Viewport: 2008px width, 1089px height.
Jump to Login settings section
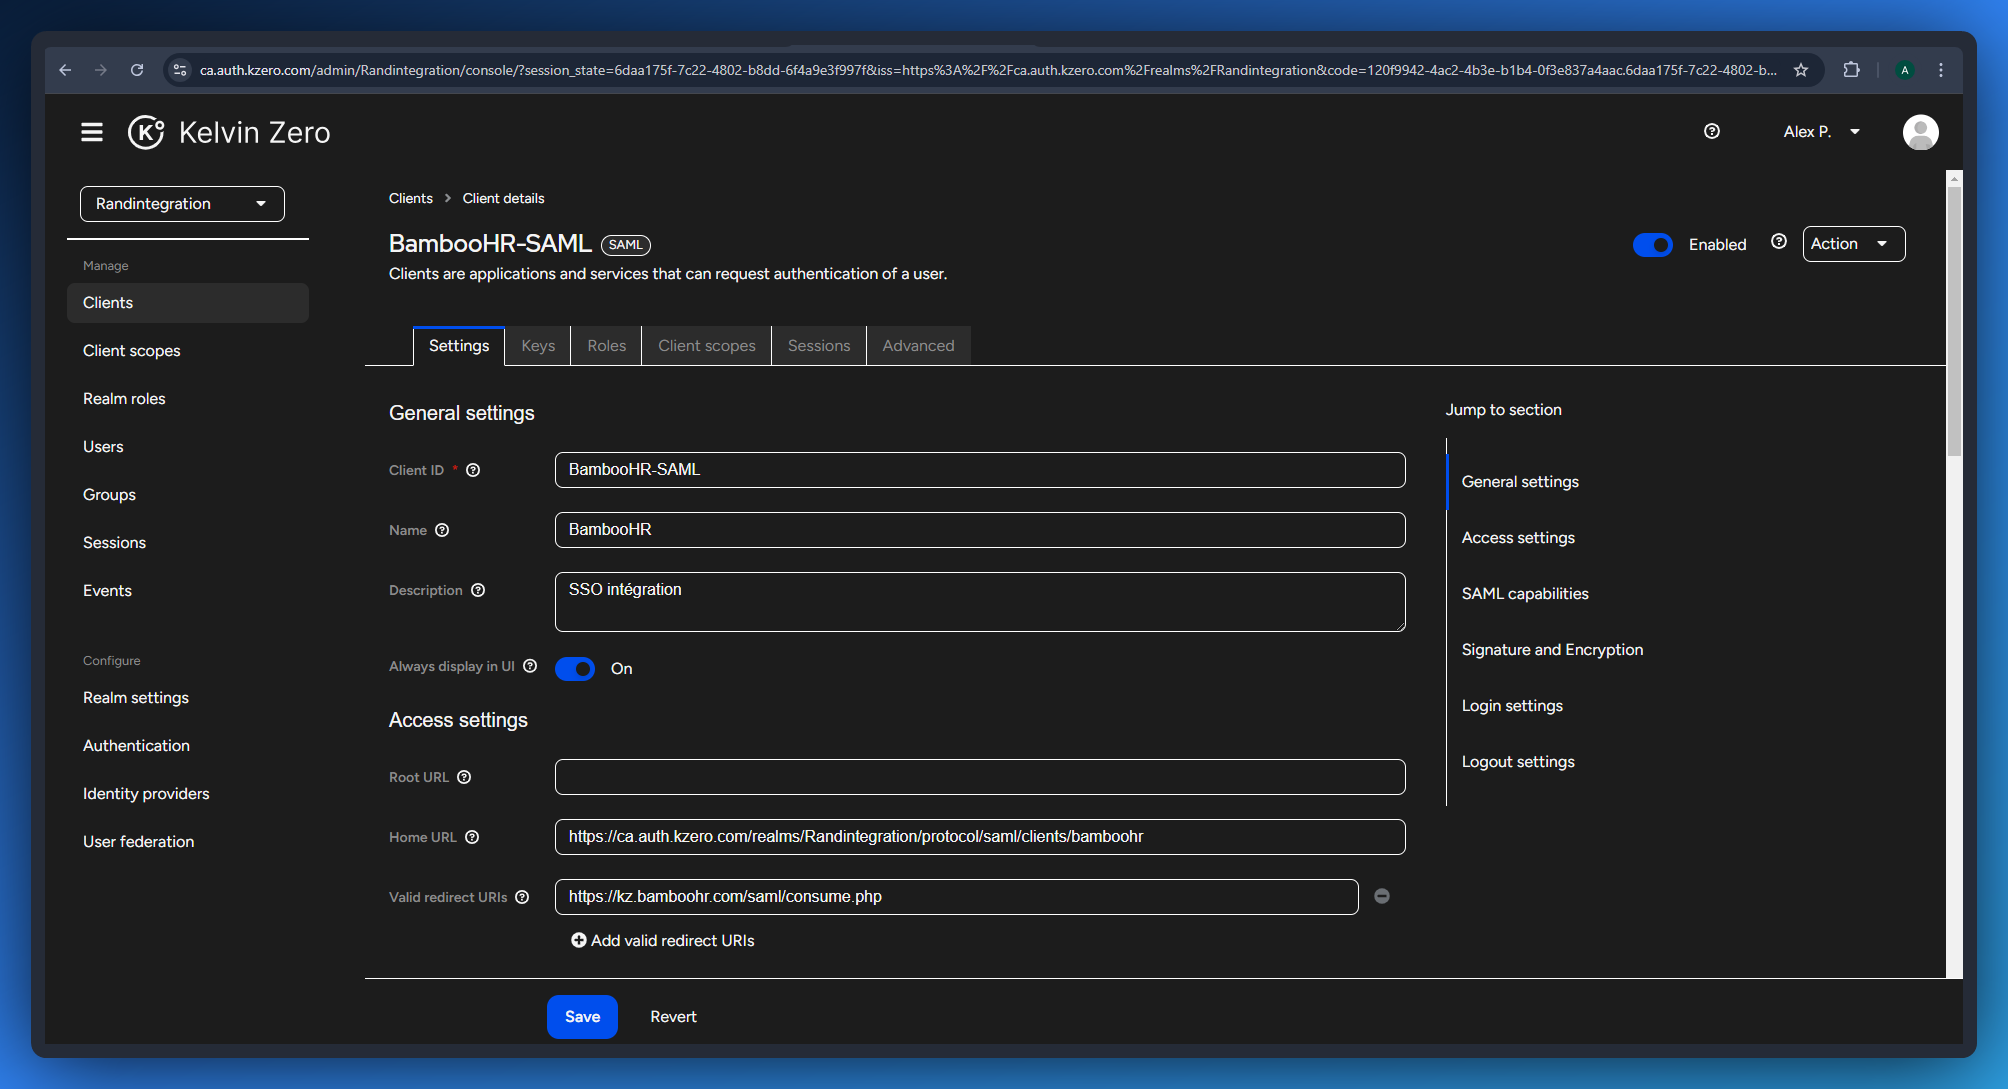[x=1512, y=706]
